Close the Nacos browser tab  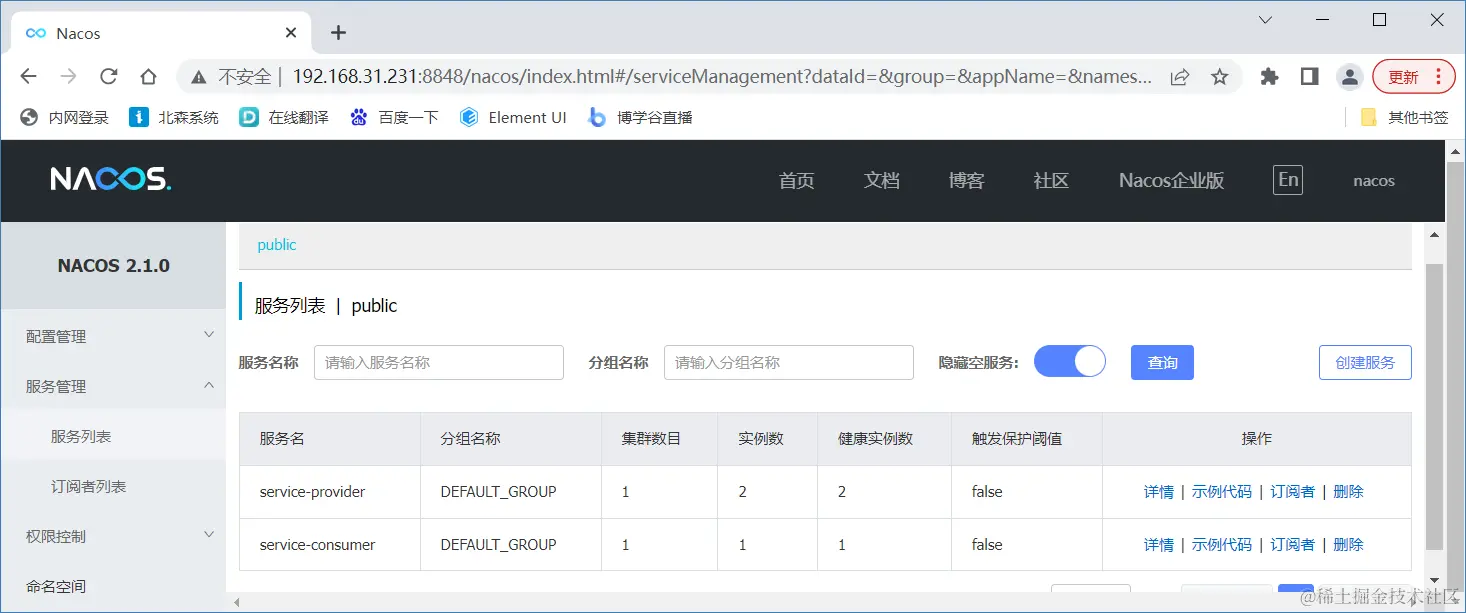(291, 33)
